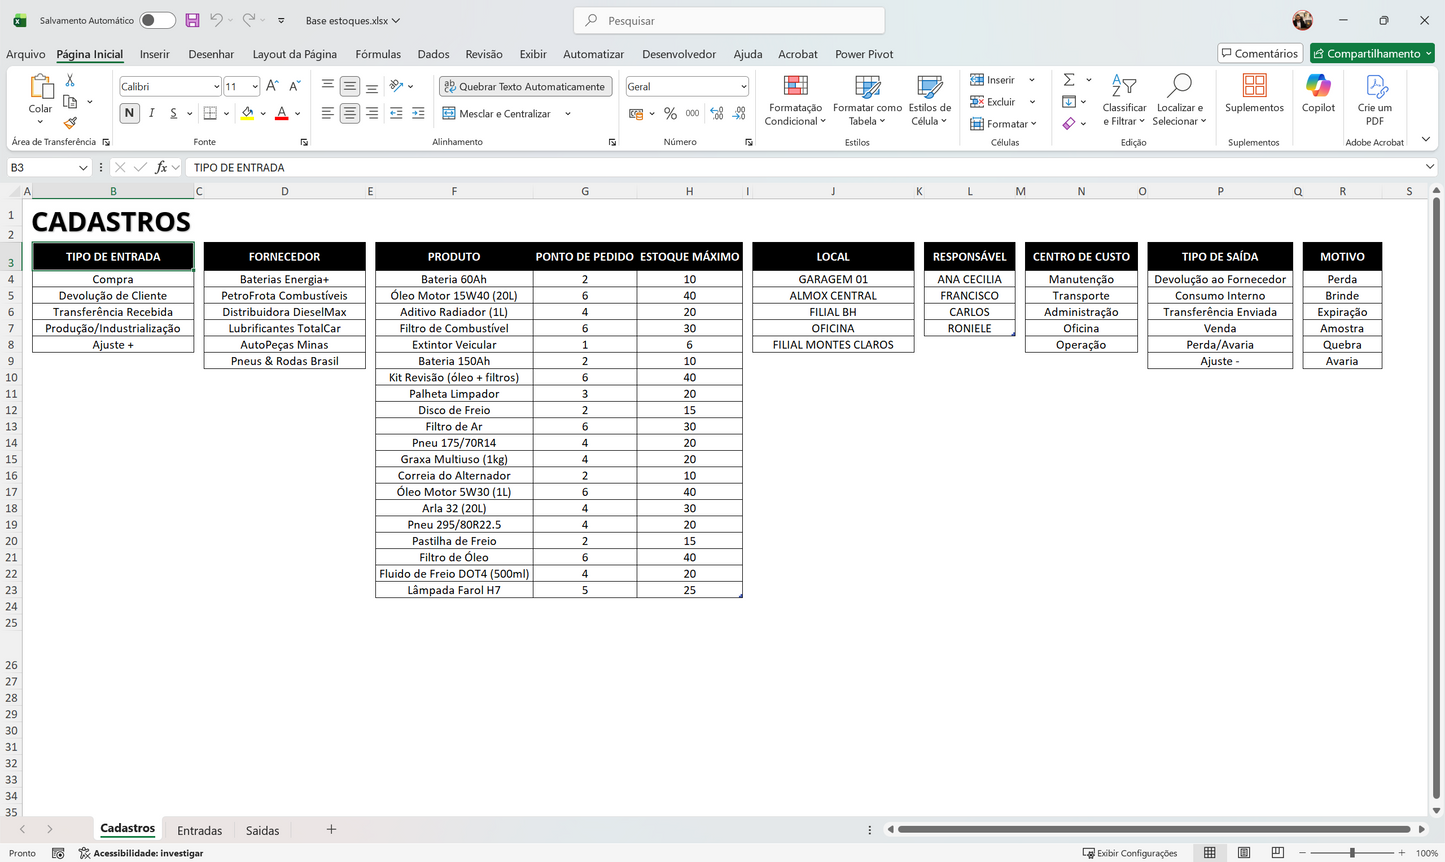Click the increase indent icon

pyautogui.click(x=418, y=114)
